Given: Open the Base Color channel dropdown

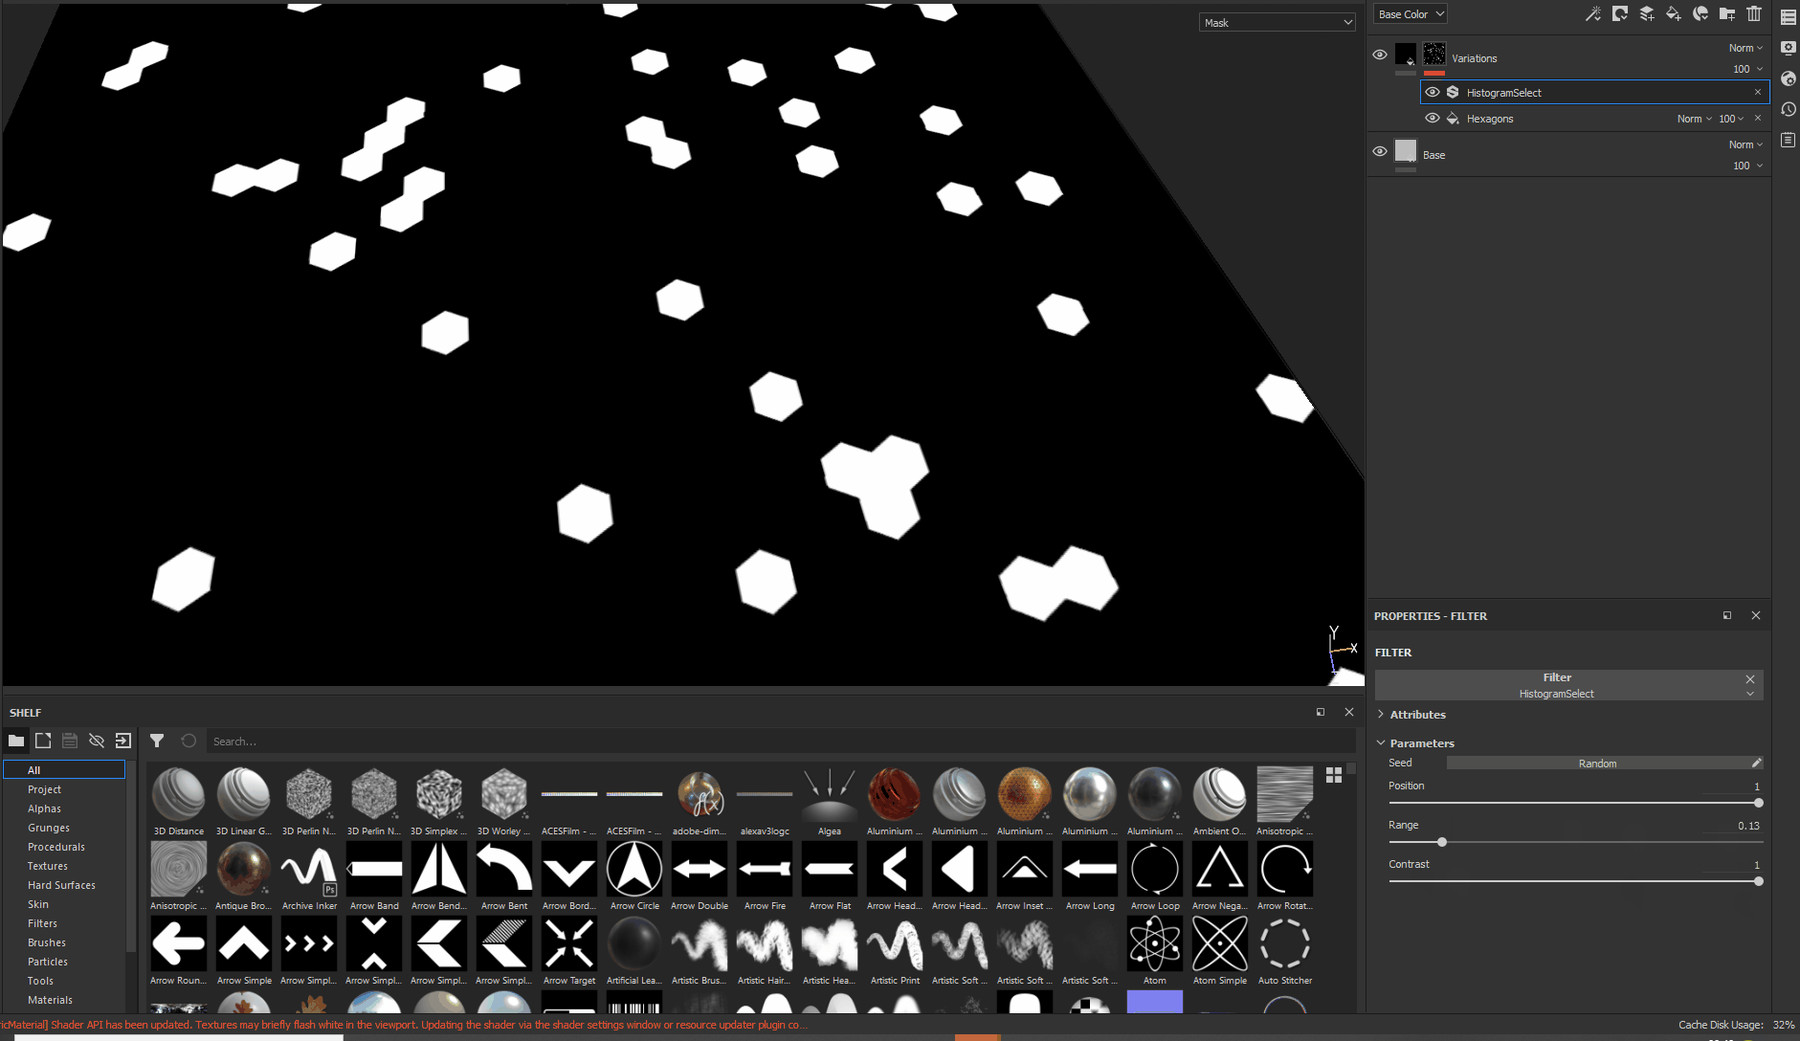Looking at the screenshot, I should 1410,13.
